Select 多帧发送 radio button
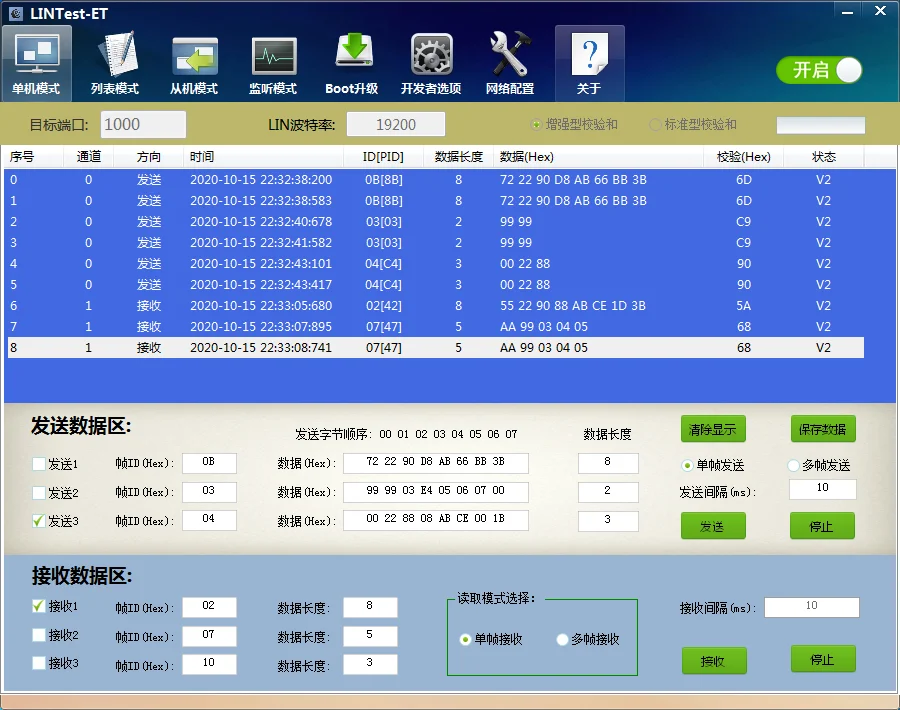 tap(794, 465)
